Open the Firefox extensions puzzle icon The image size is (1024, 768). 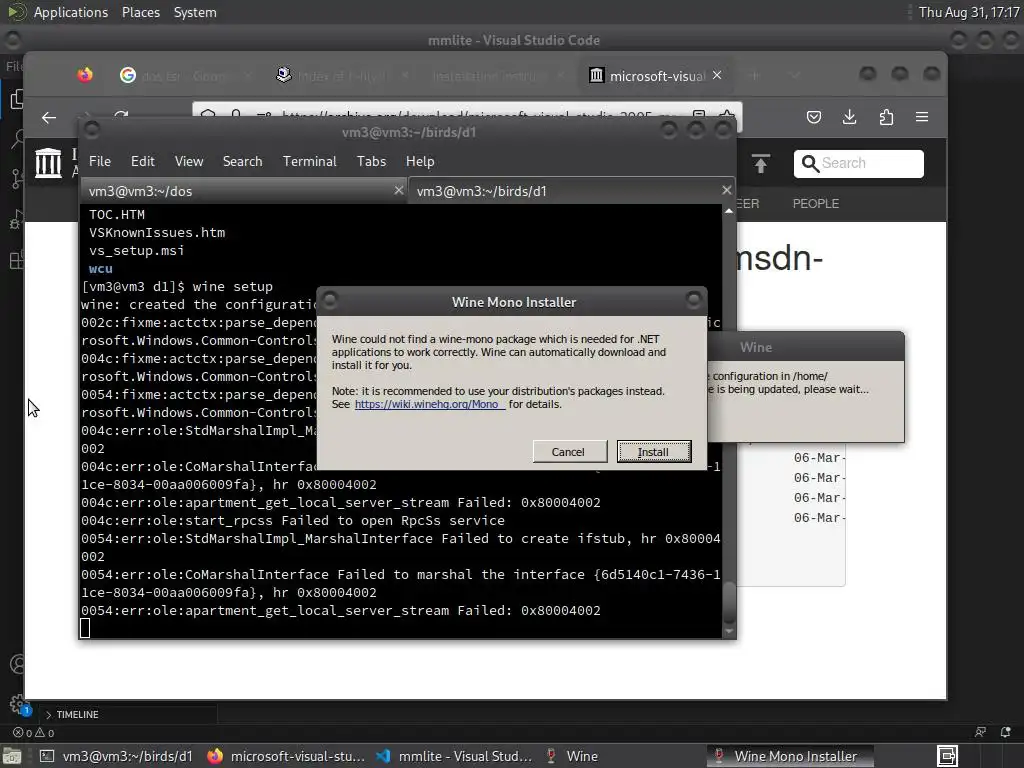pyautogui.click(x=886, y=118)
